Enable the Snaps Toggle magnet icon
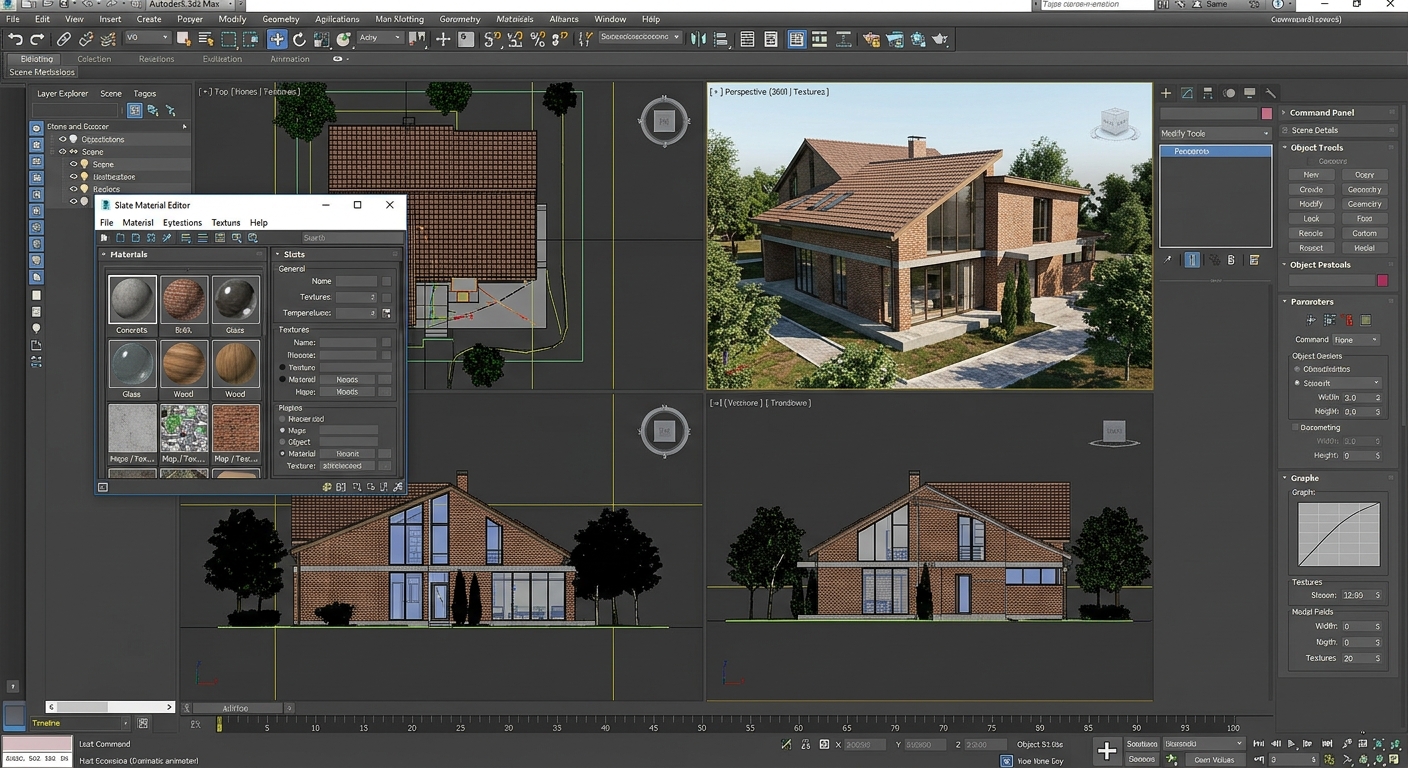Viewport: 1408px width, 768px height. [489, 39]
